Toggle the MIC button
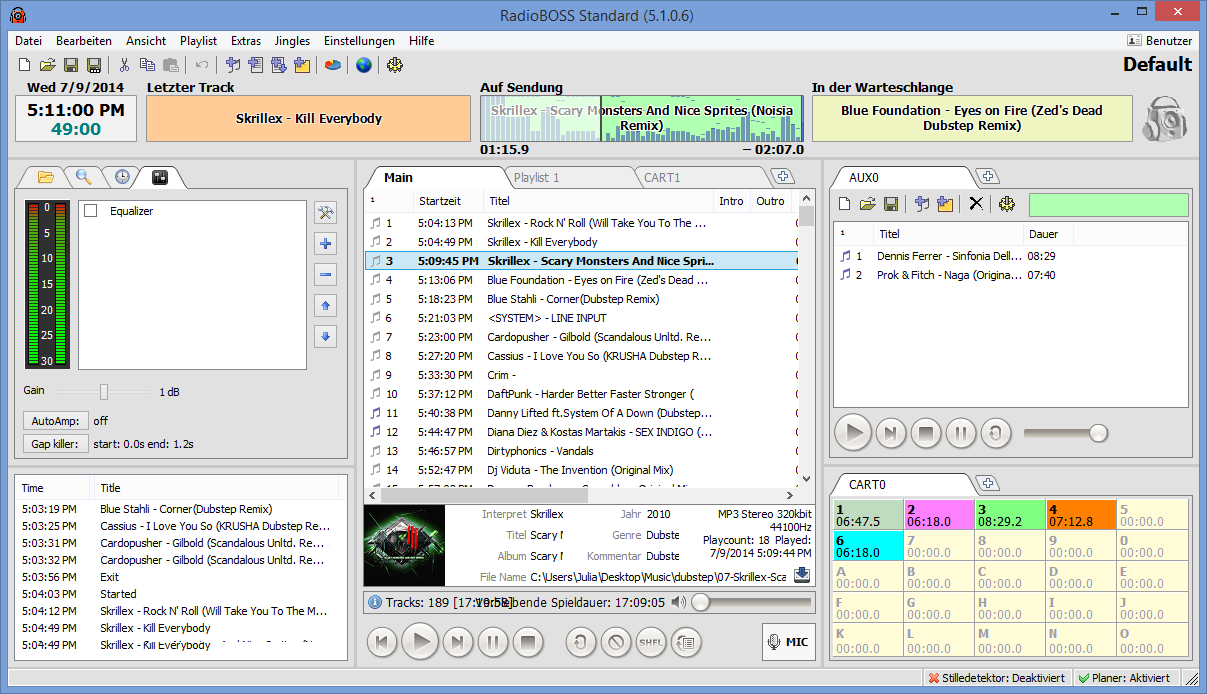Image resolution: width=1207 pixels, height=694 pixels. coord(788,642)
